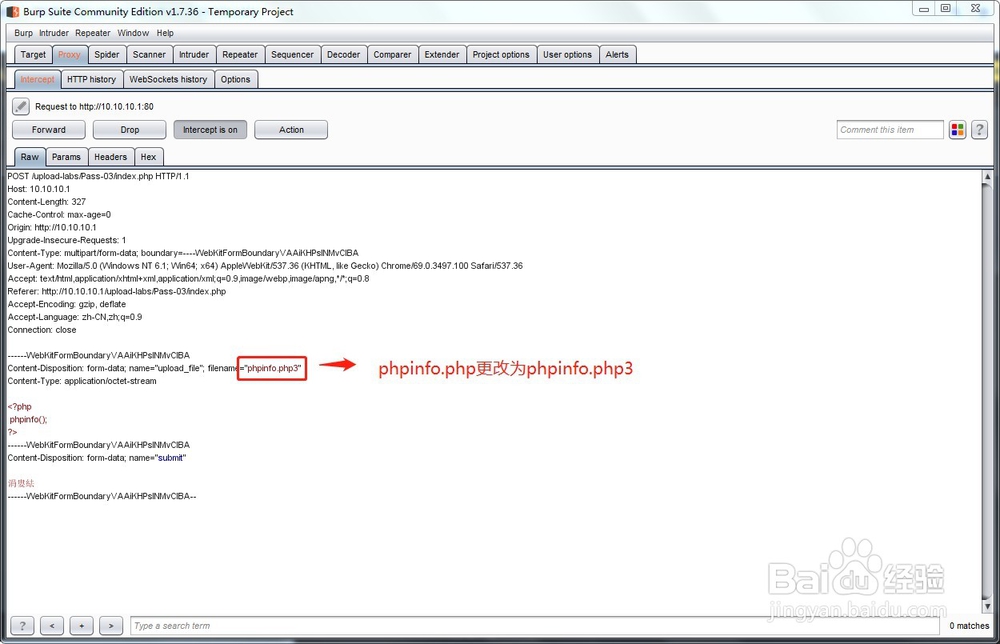Open the Action dropdown menu
1000x644 pixels.
pos(291,129)
